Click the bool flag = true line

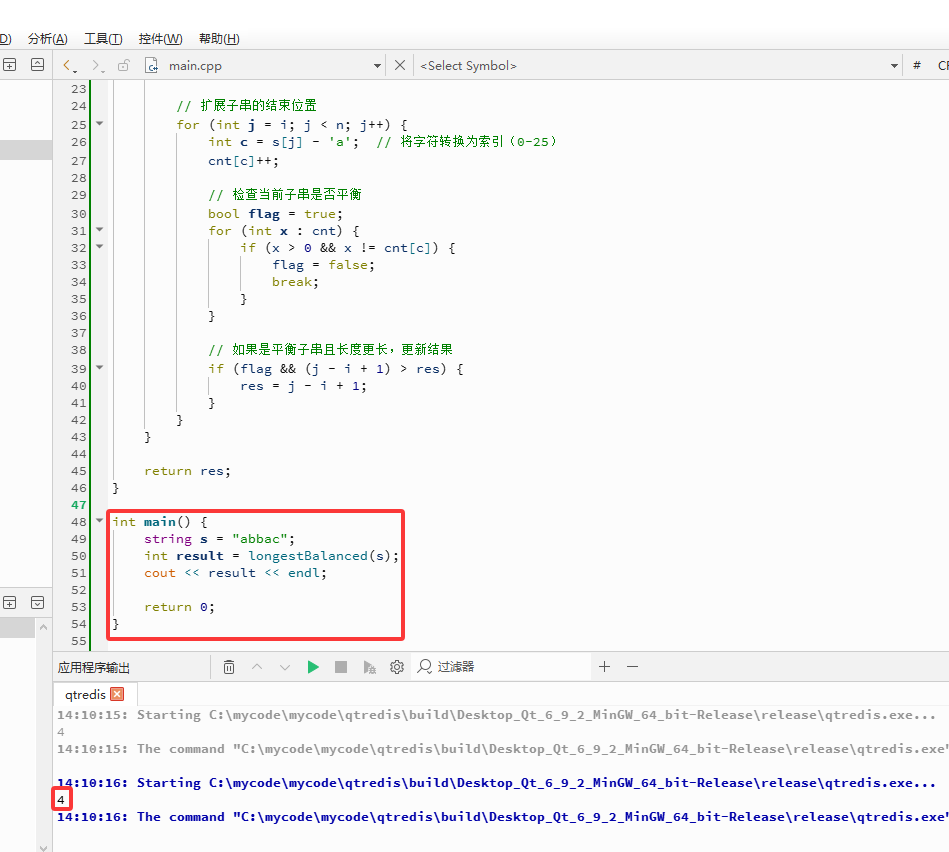(x=275, y=214)
